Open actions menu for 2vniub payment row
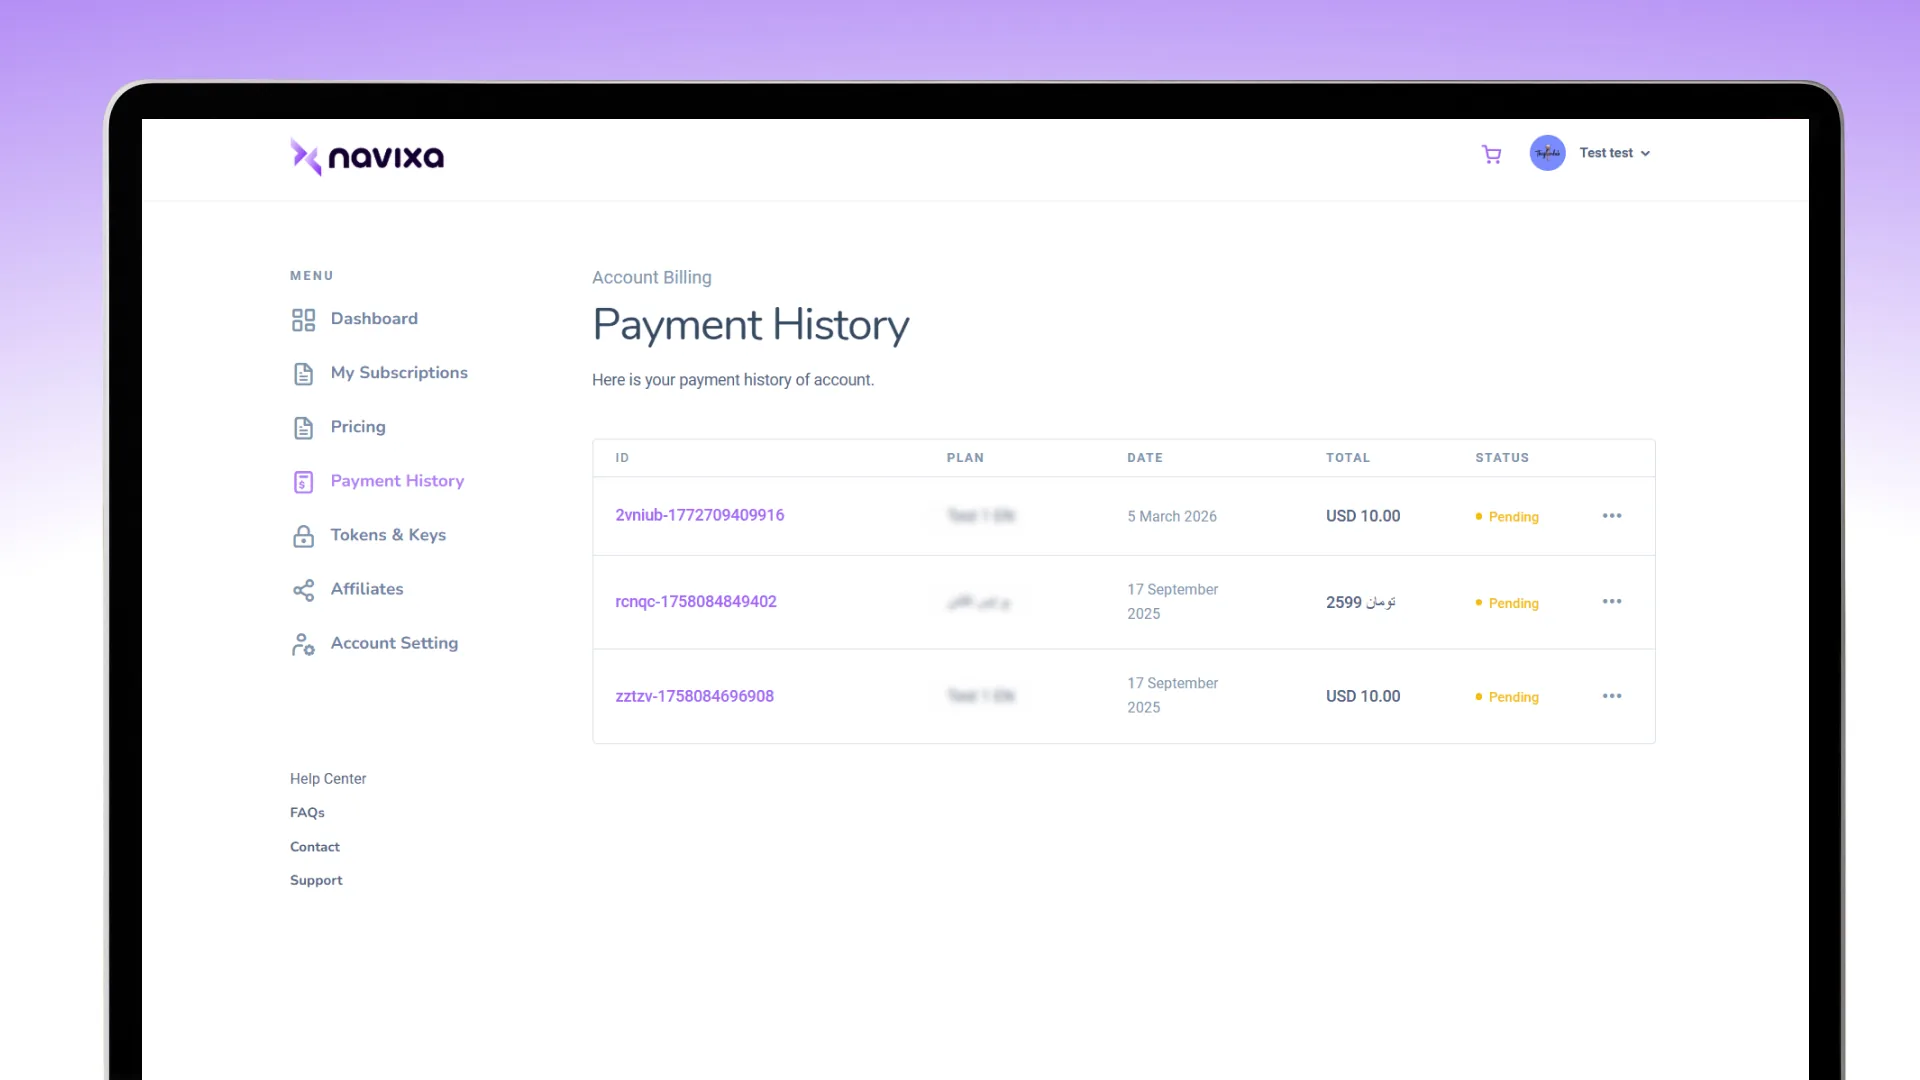Viewport: 1920px width, 1080px height. pos(1612,516)
